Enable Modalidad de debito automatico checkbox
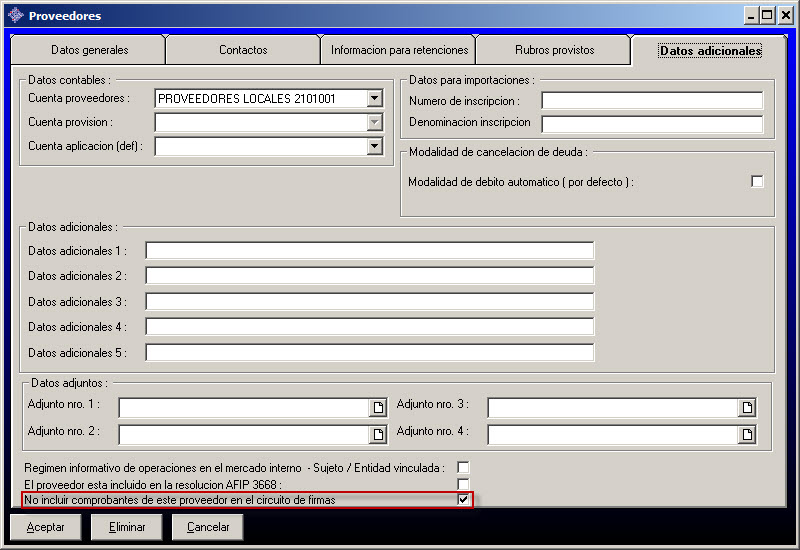 [757, 182]
